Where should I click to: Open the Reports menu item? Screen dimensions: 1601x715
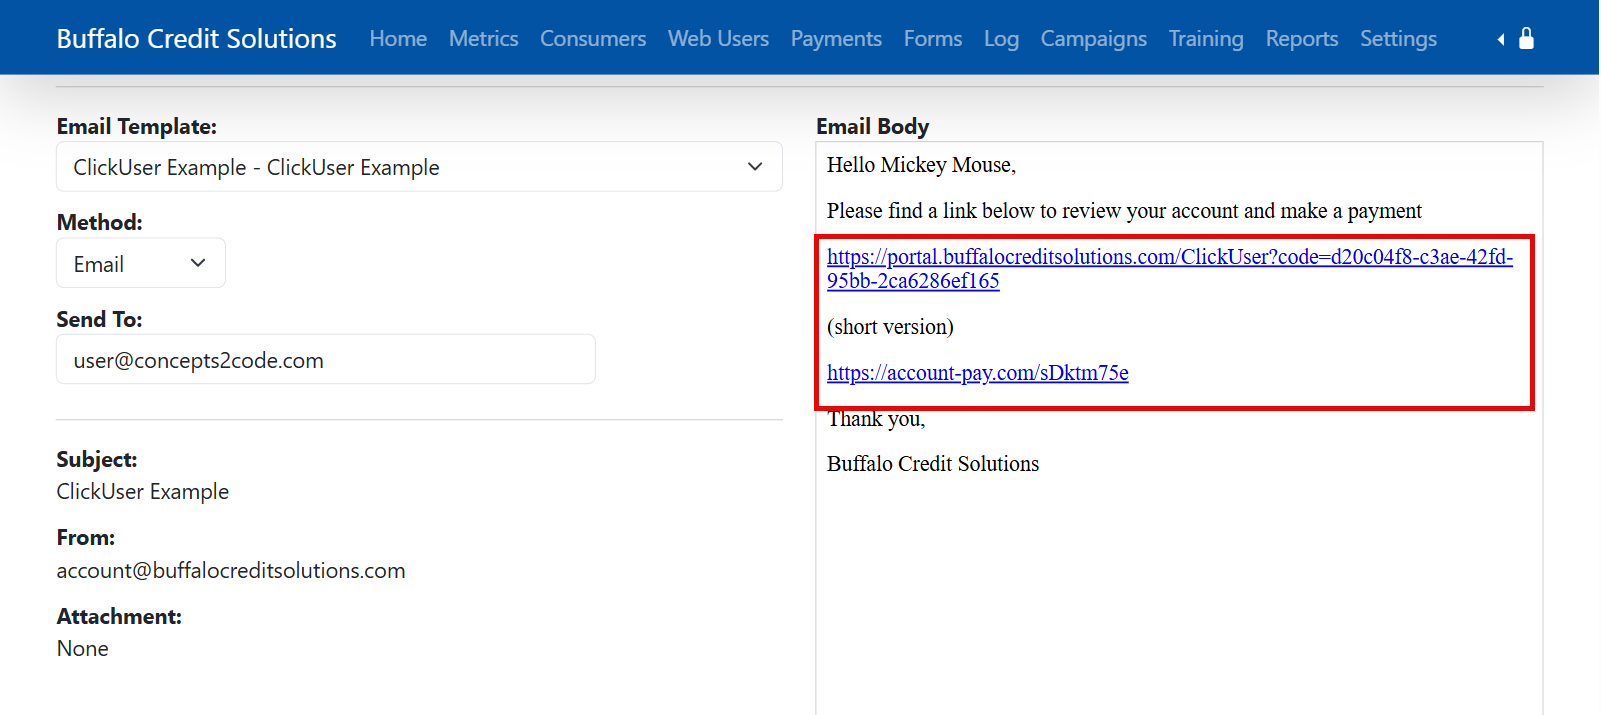(1302, 39)
